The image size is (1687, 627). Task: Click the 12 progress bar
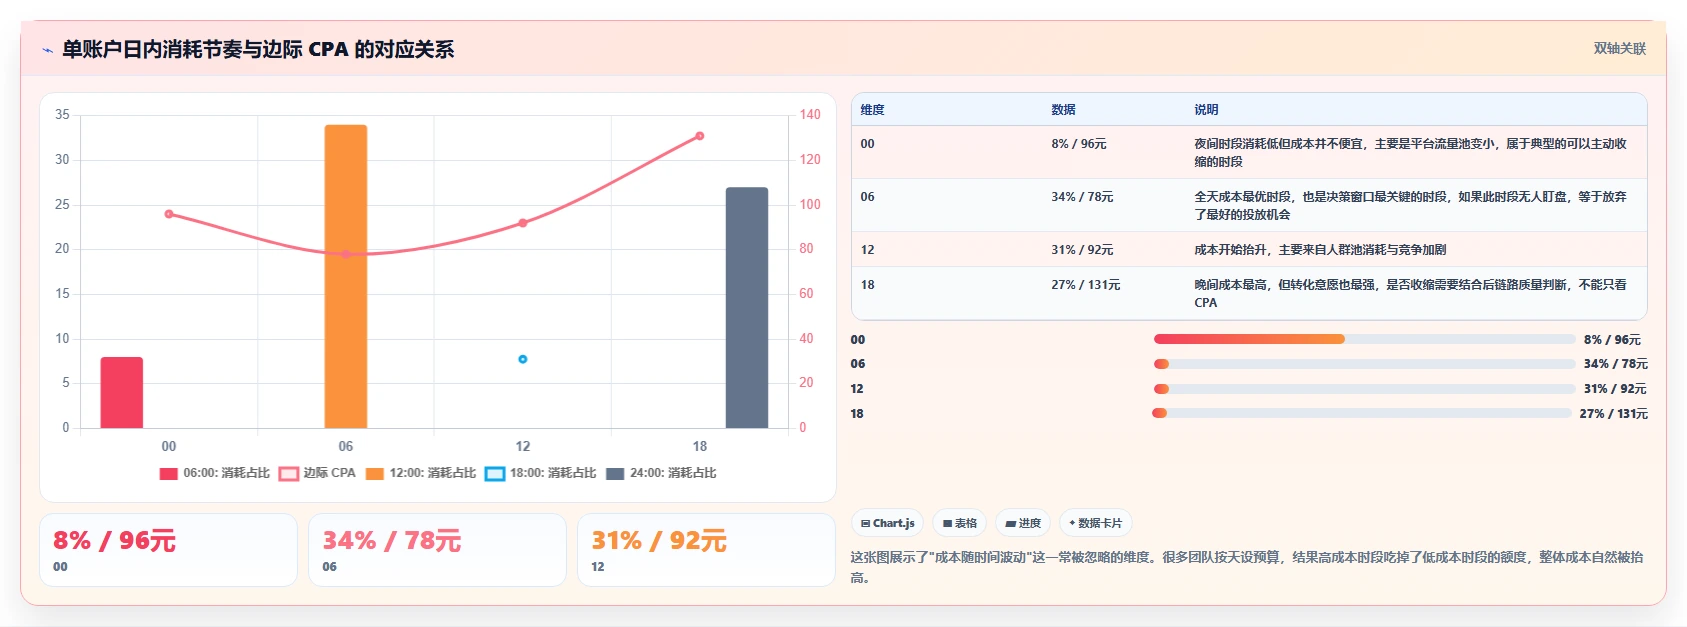[1364, 389]
